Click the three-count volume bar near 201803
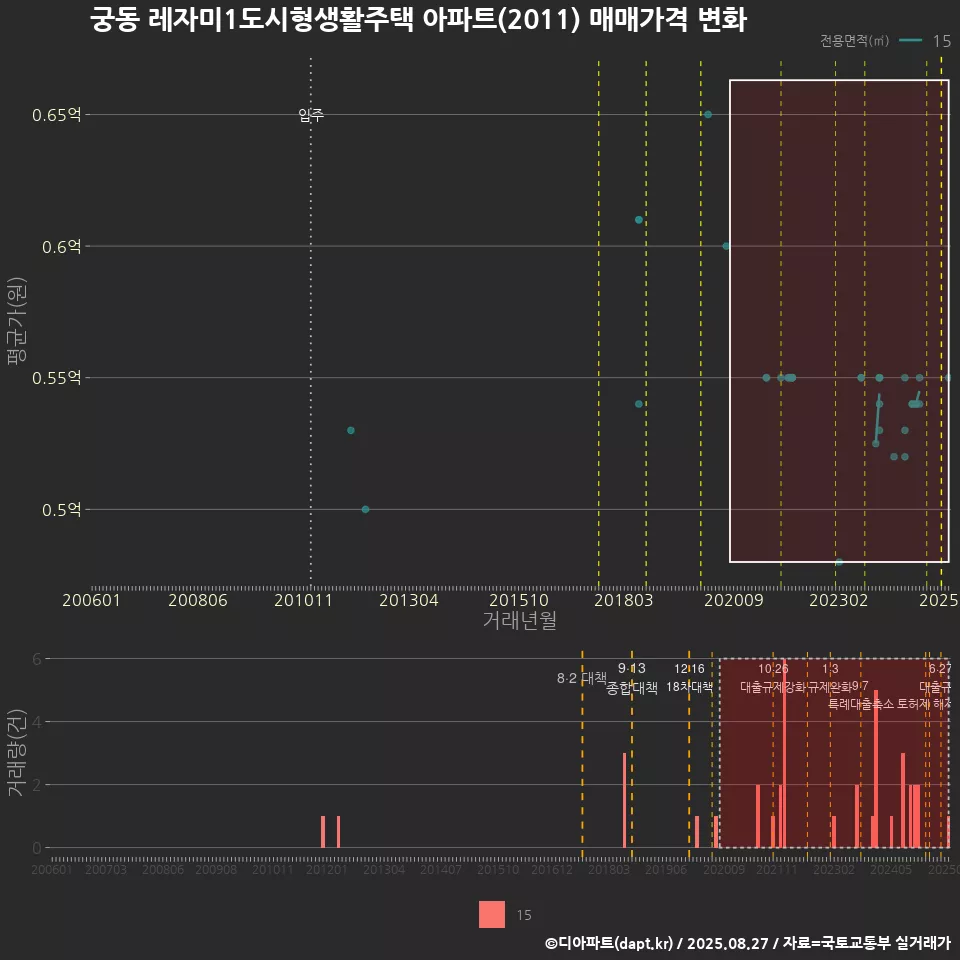Screen dimensions: 960x960 [x=624, y=800]
